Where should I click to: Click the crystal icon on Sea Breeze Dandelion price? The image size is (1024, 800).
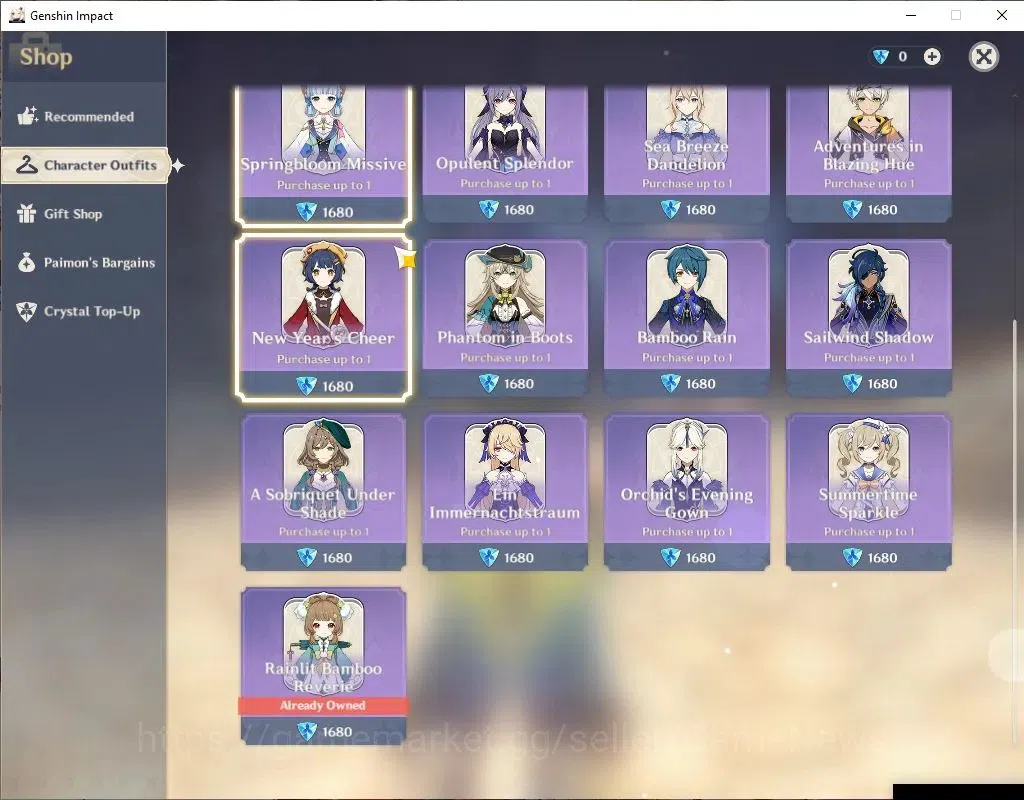tap(670, 210)
